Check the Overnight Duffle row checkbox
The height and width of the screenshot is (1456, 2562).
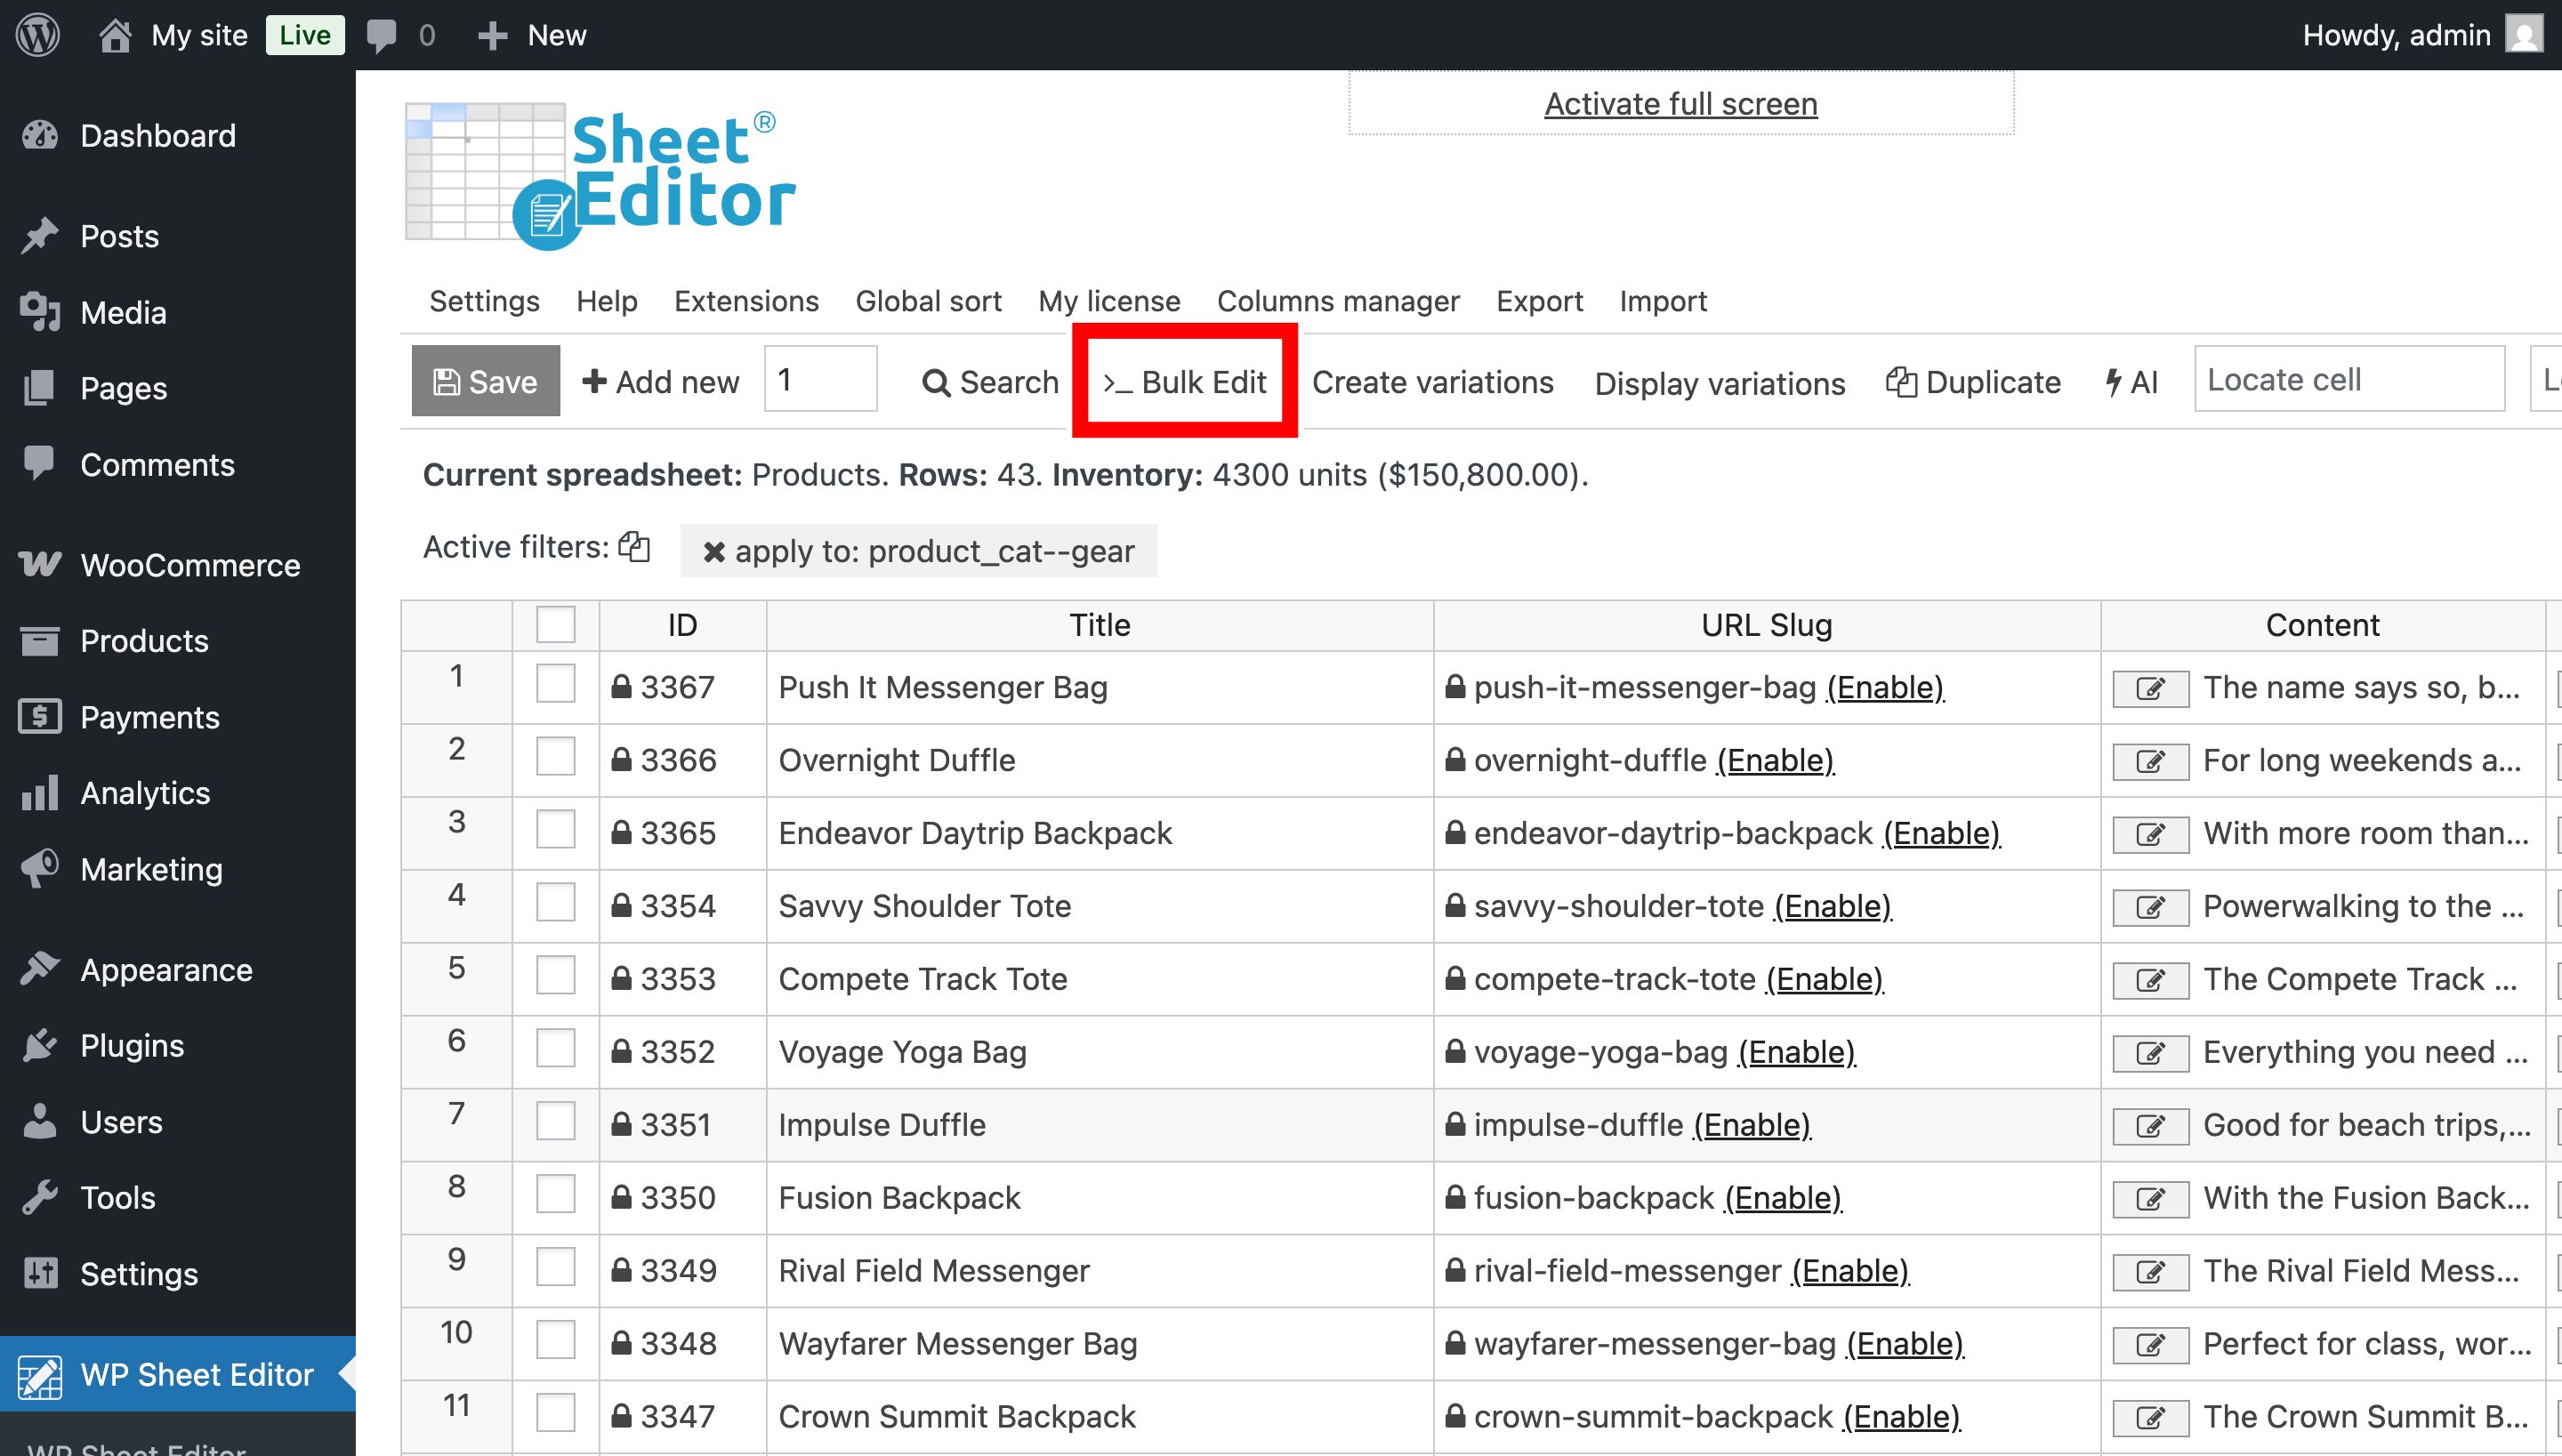pyautogui.click(x=555, y=758)
